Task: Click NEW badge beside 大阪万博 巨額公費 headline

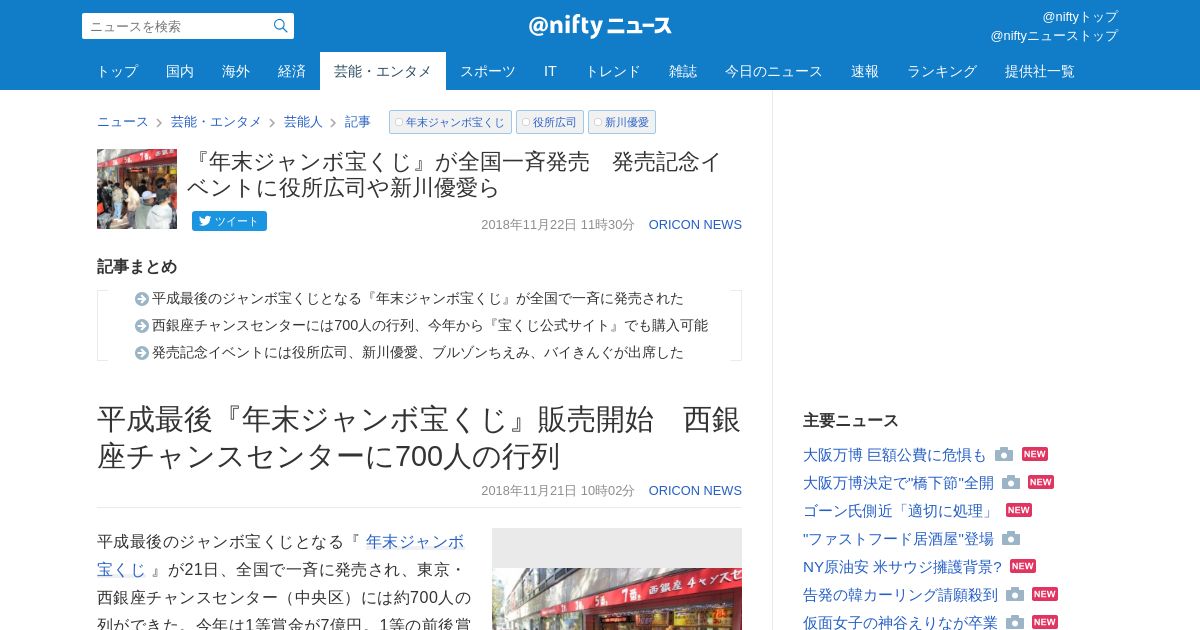Action: 1035,454
